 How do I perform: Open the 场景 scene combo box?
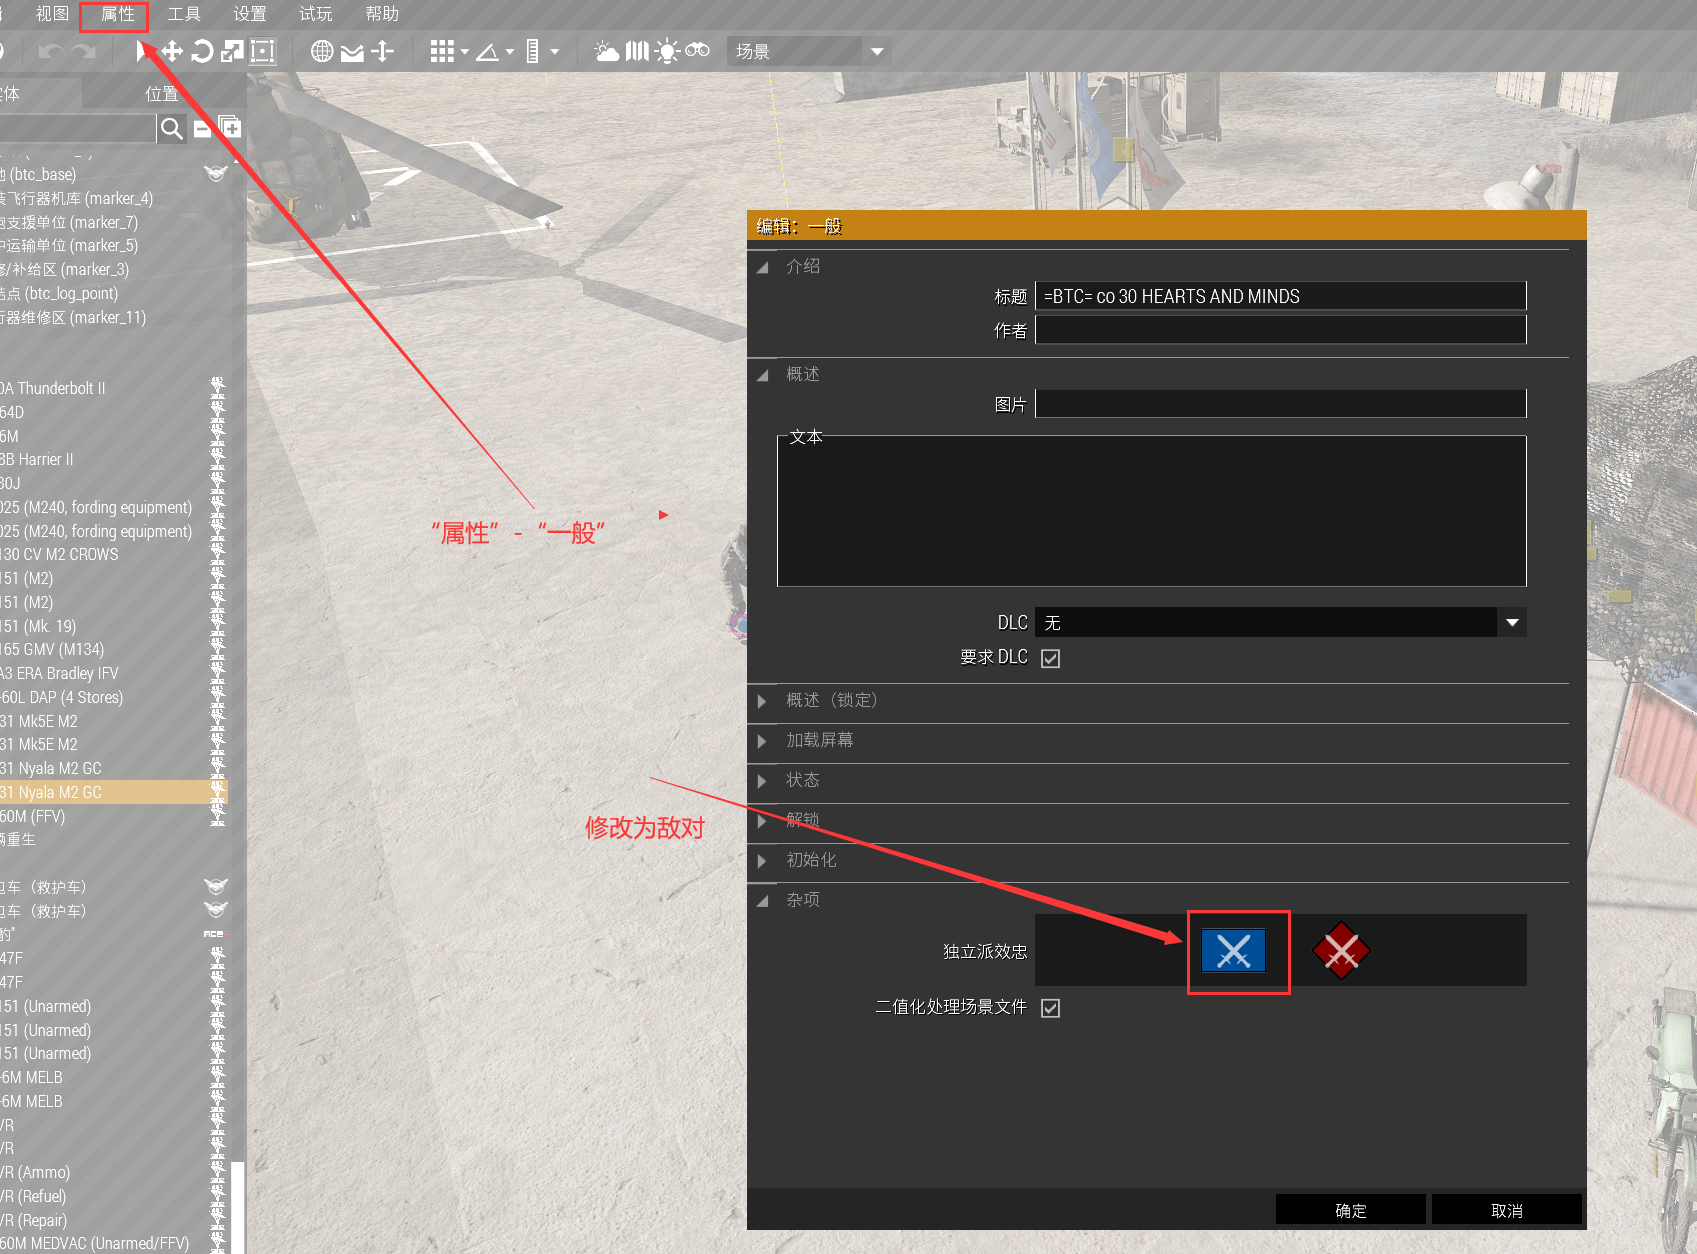(800, 51)
